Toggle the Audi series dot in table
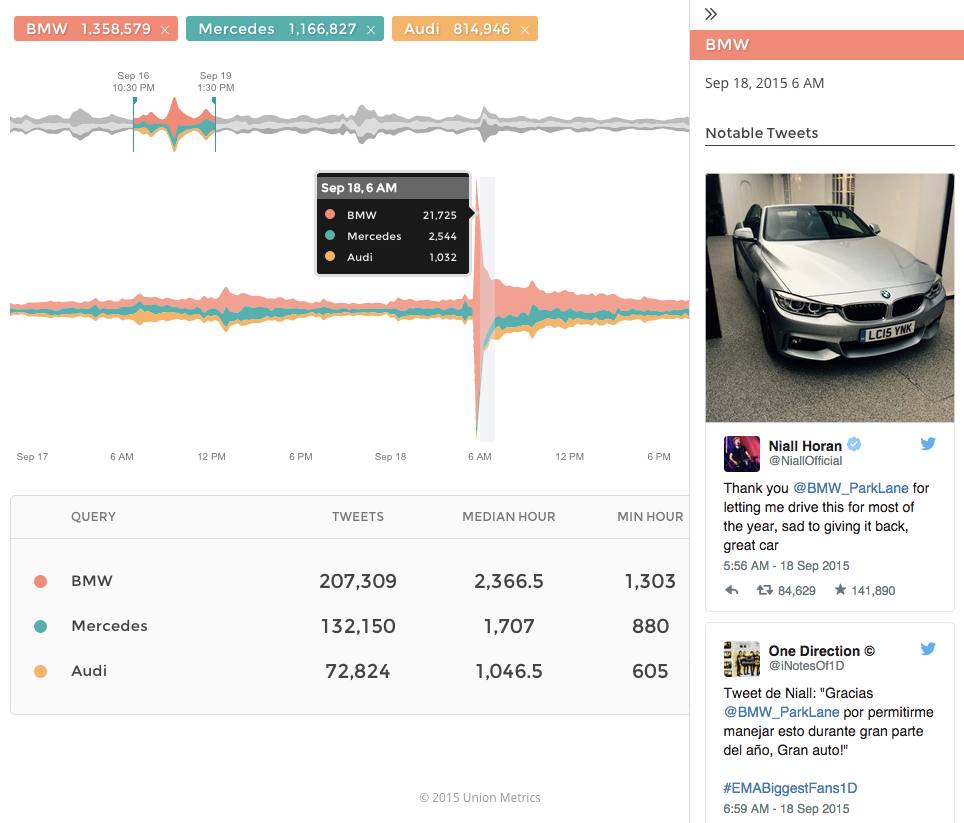This screenshot has height=823, width=964. coord(40,671)
